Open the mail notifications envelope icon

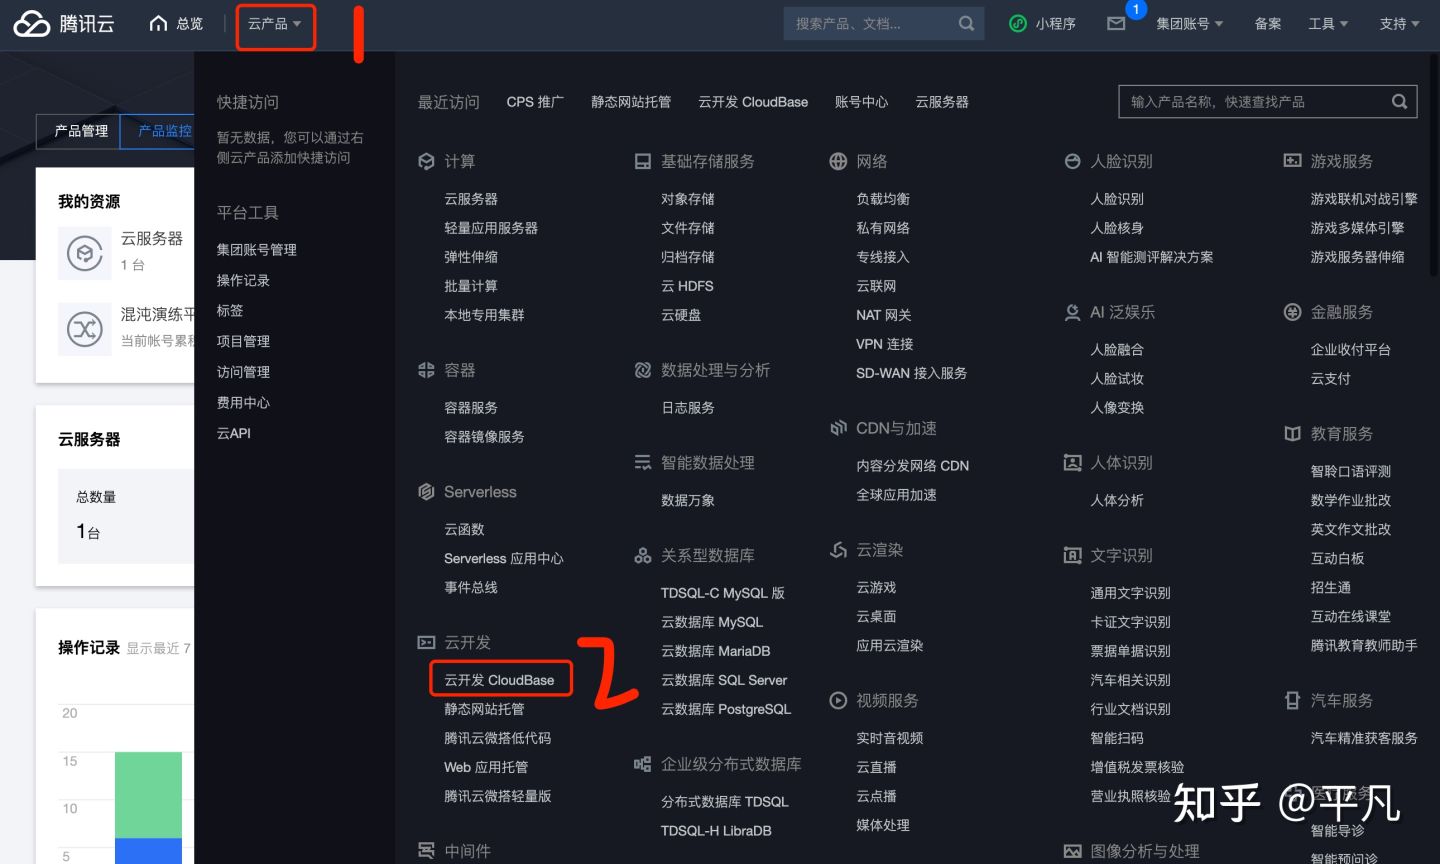1116,24
